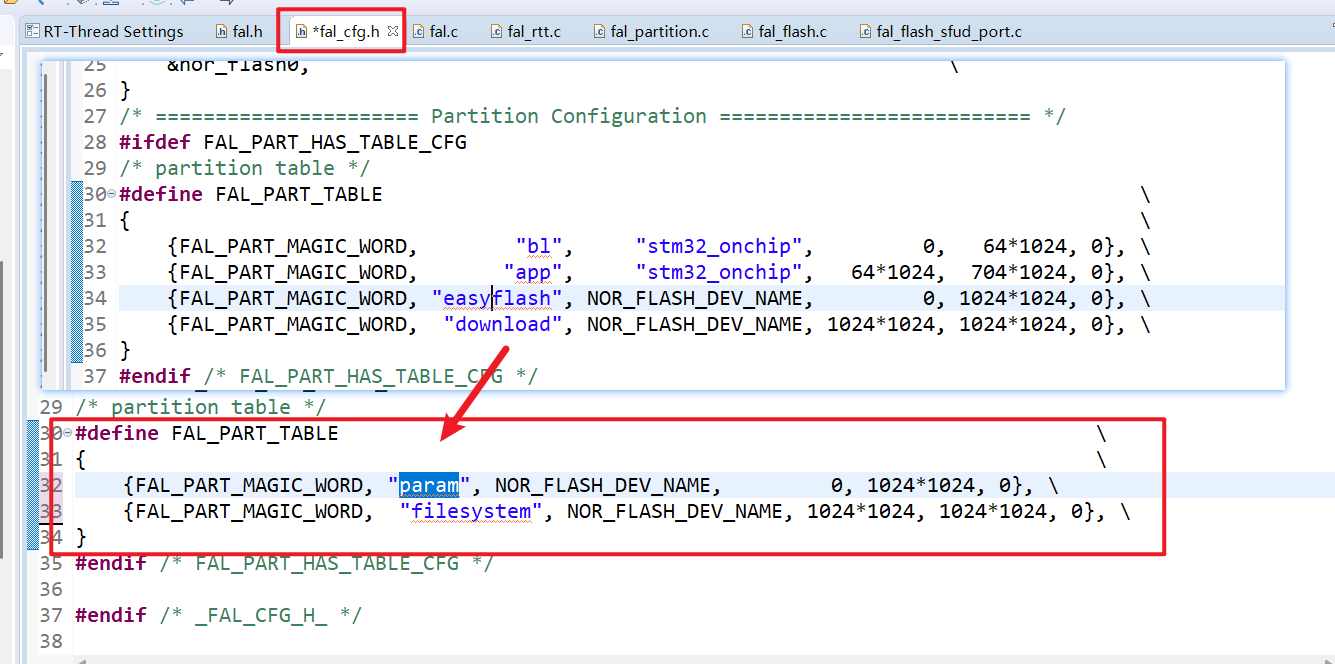The image size is (1335, 664).
Task: Switch to the fal_rtt.c tab
Action: [x=525, y=31]
